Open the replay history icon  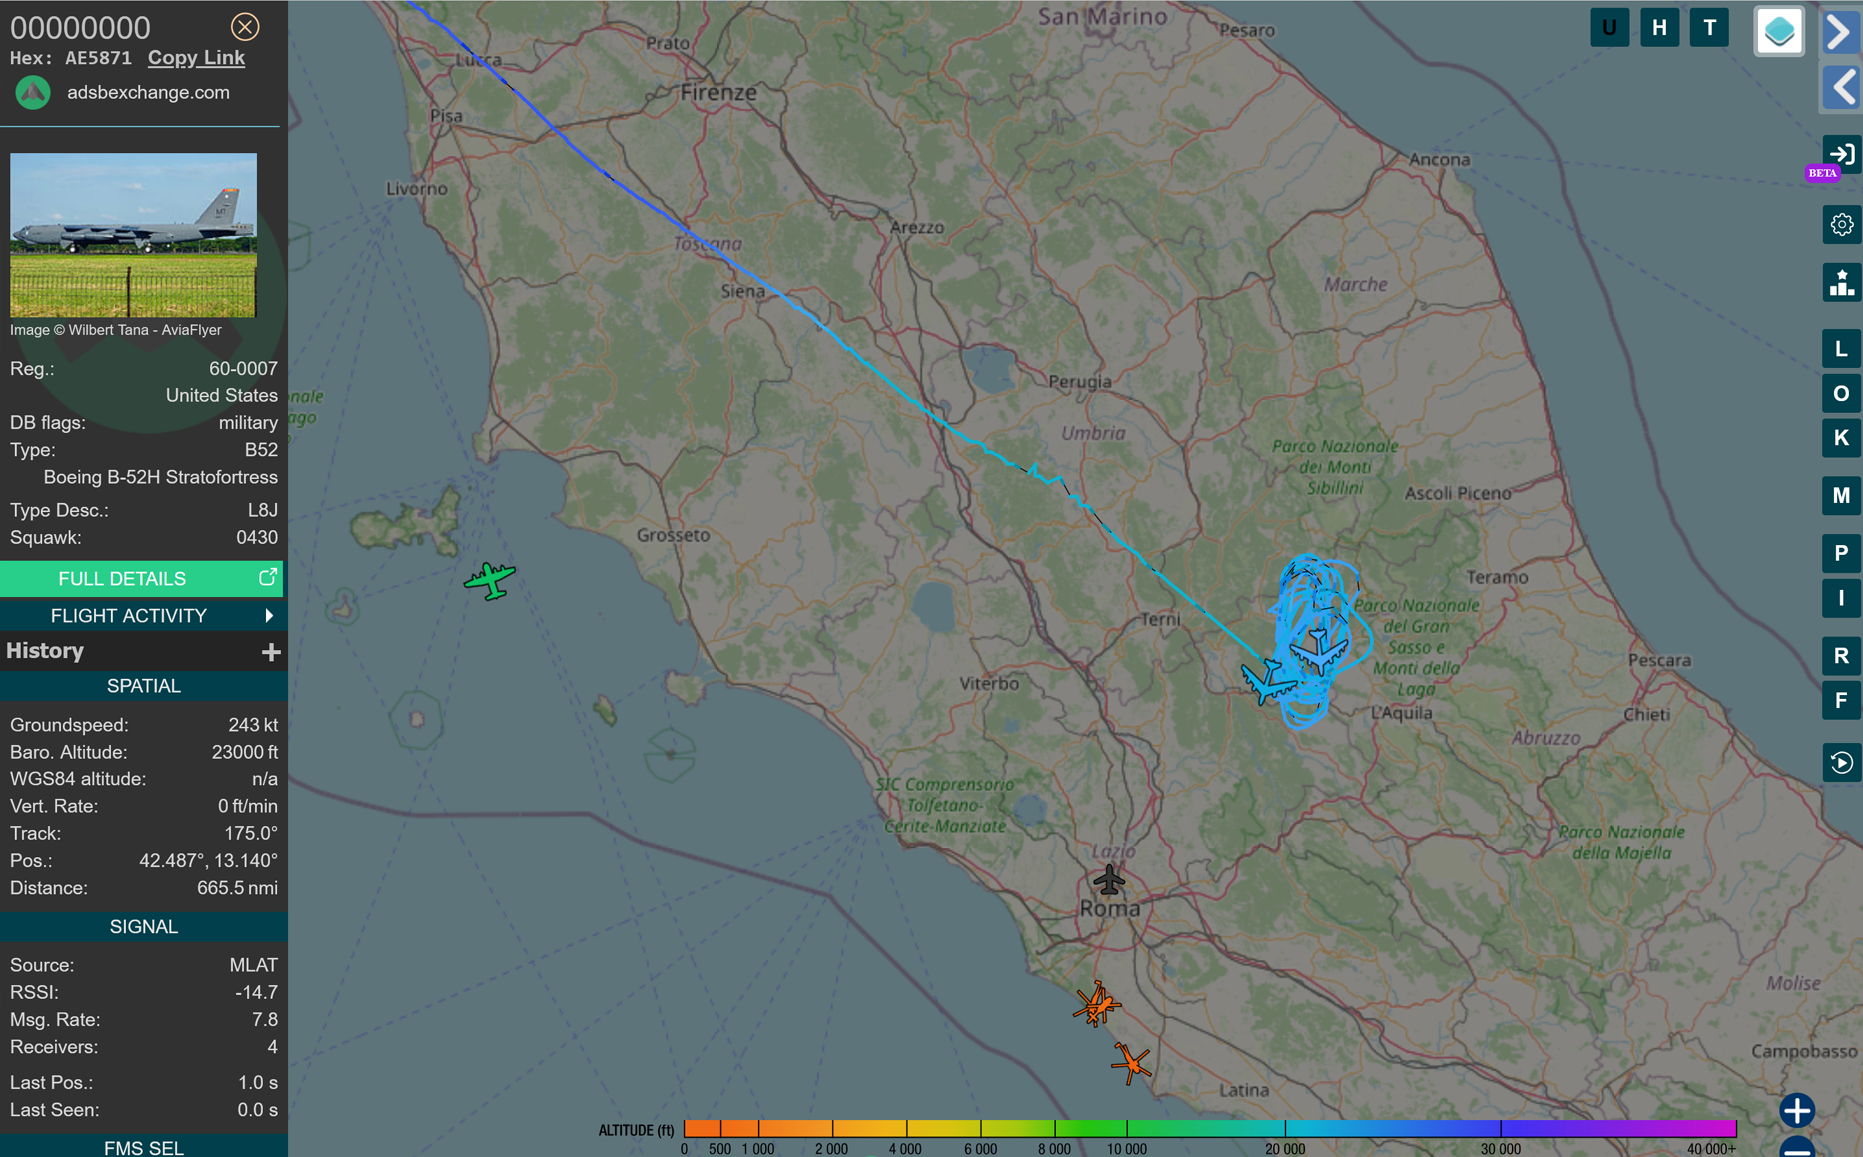pyautogui.click(x=1841, y=763)
